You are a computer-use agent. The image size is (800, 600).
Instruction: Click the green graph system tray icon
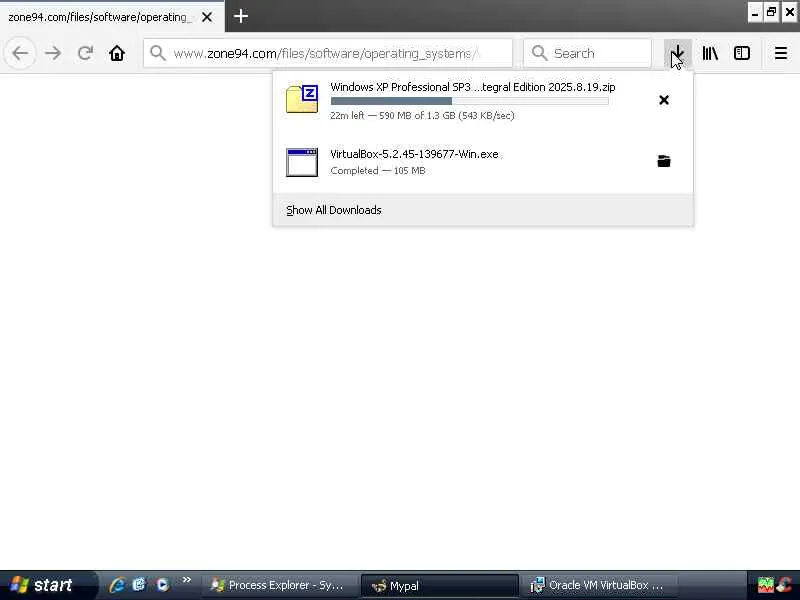(x=765, y=585)
